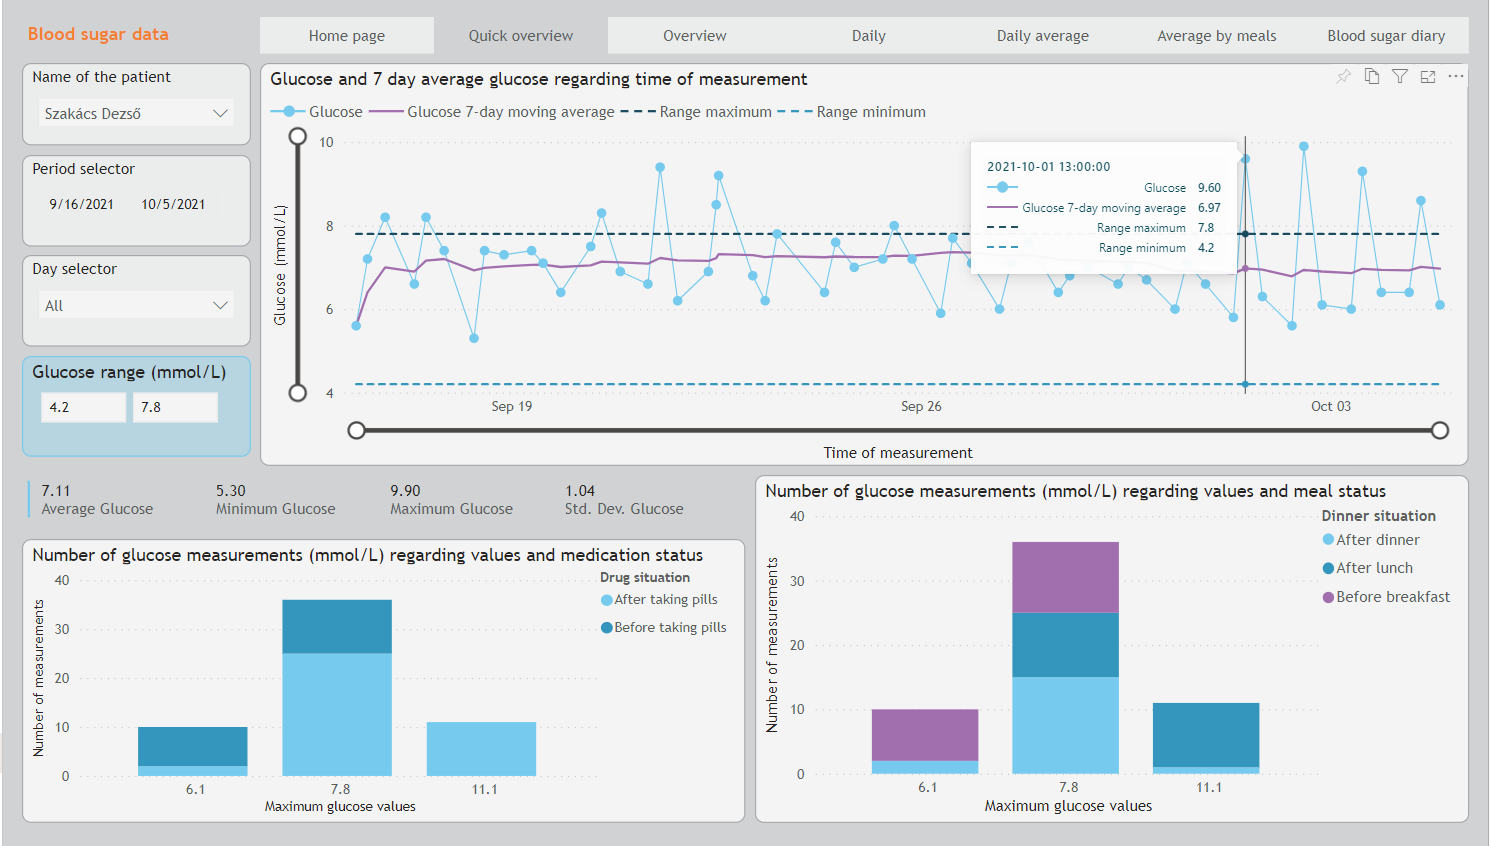Expand the Day selector dropdown showing All
Viewport: 1490px width, 846px height.
137,305
